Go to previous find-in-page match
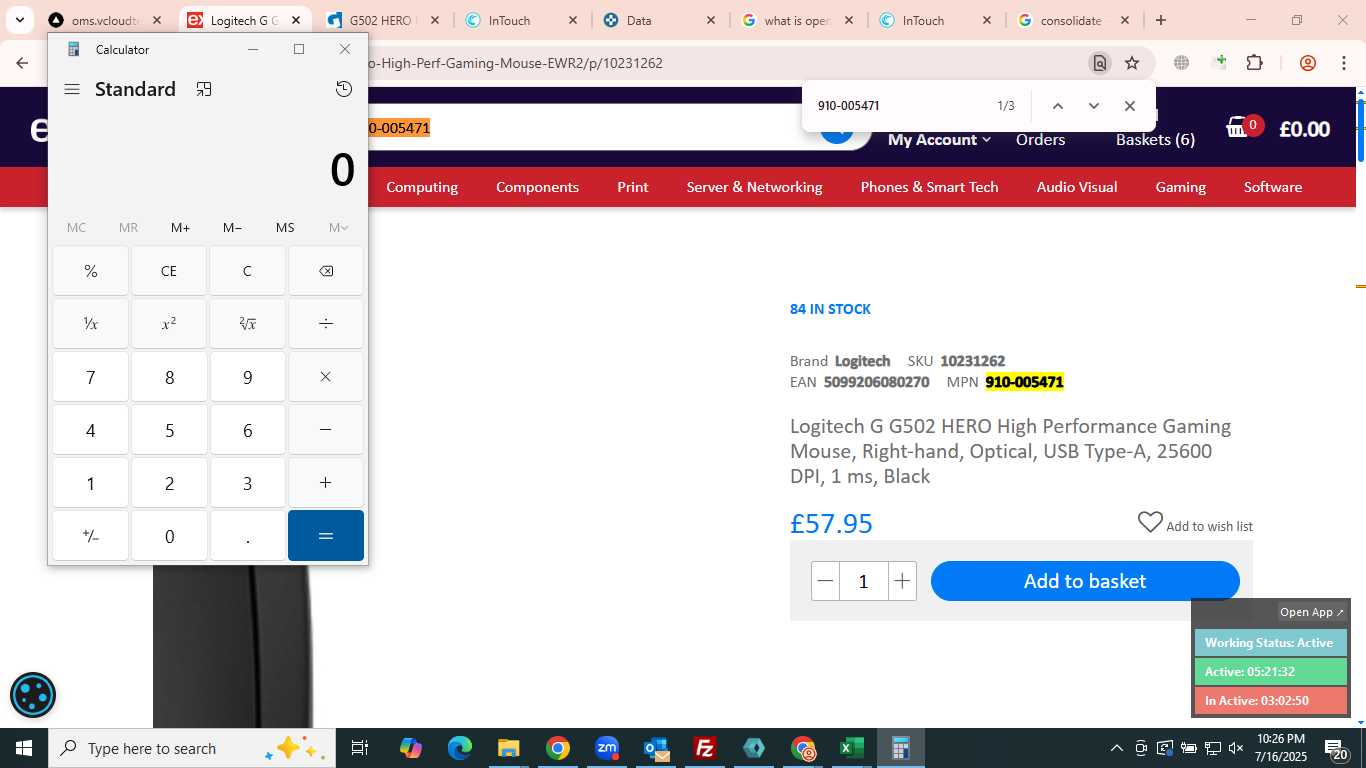Image resolution: width=1366 pixels, height=768 pixels. point(1057,106)
